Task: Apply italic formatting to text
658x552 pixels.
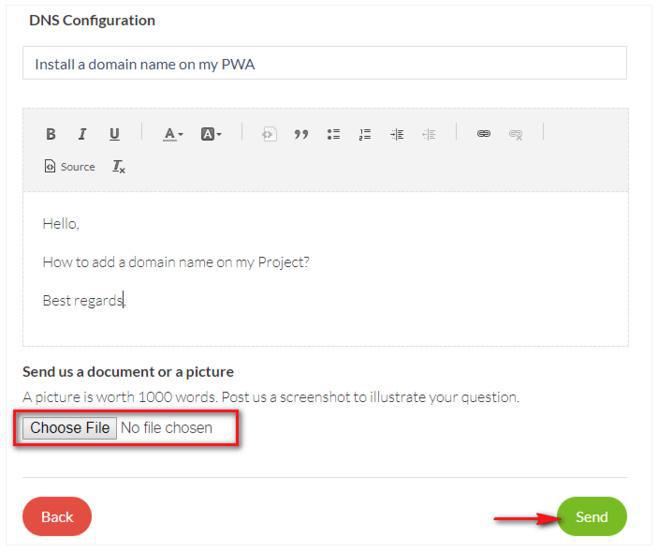Action: pos(82,134)
